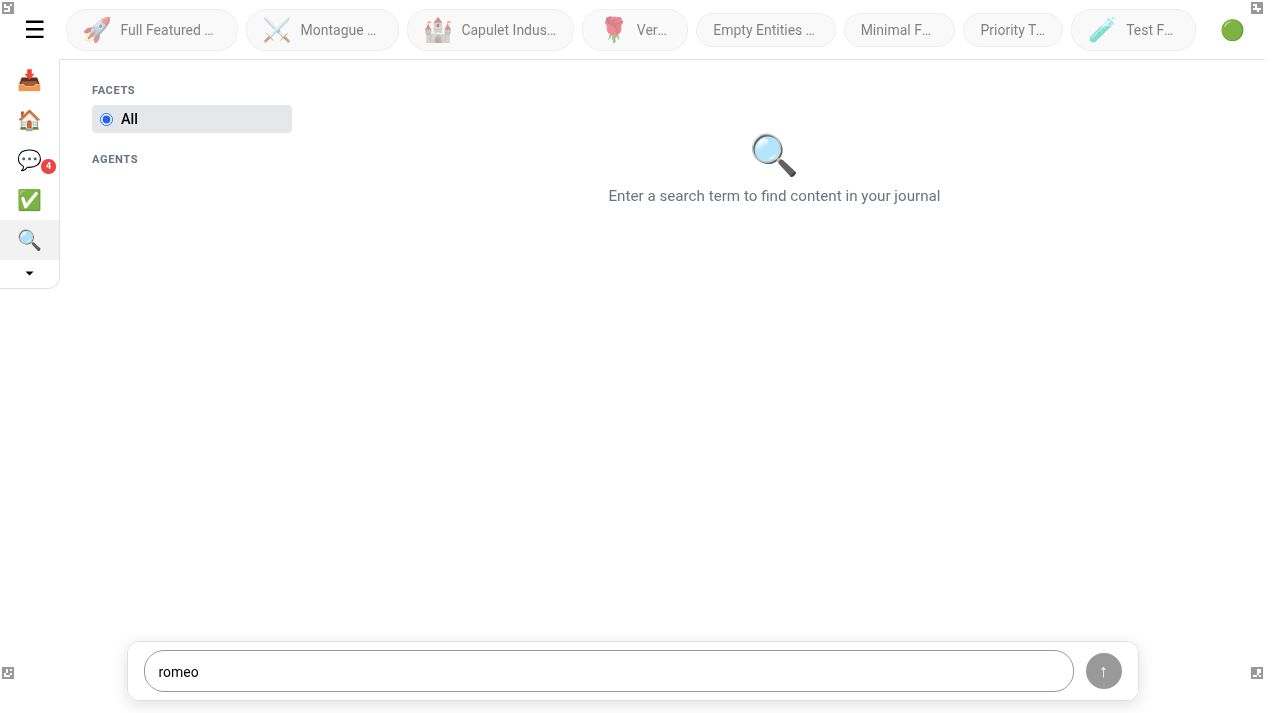The height and width of the screenshot is (713, 1280).
Task: Click the green status indicator circle
Action: click(1232, 30)
